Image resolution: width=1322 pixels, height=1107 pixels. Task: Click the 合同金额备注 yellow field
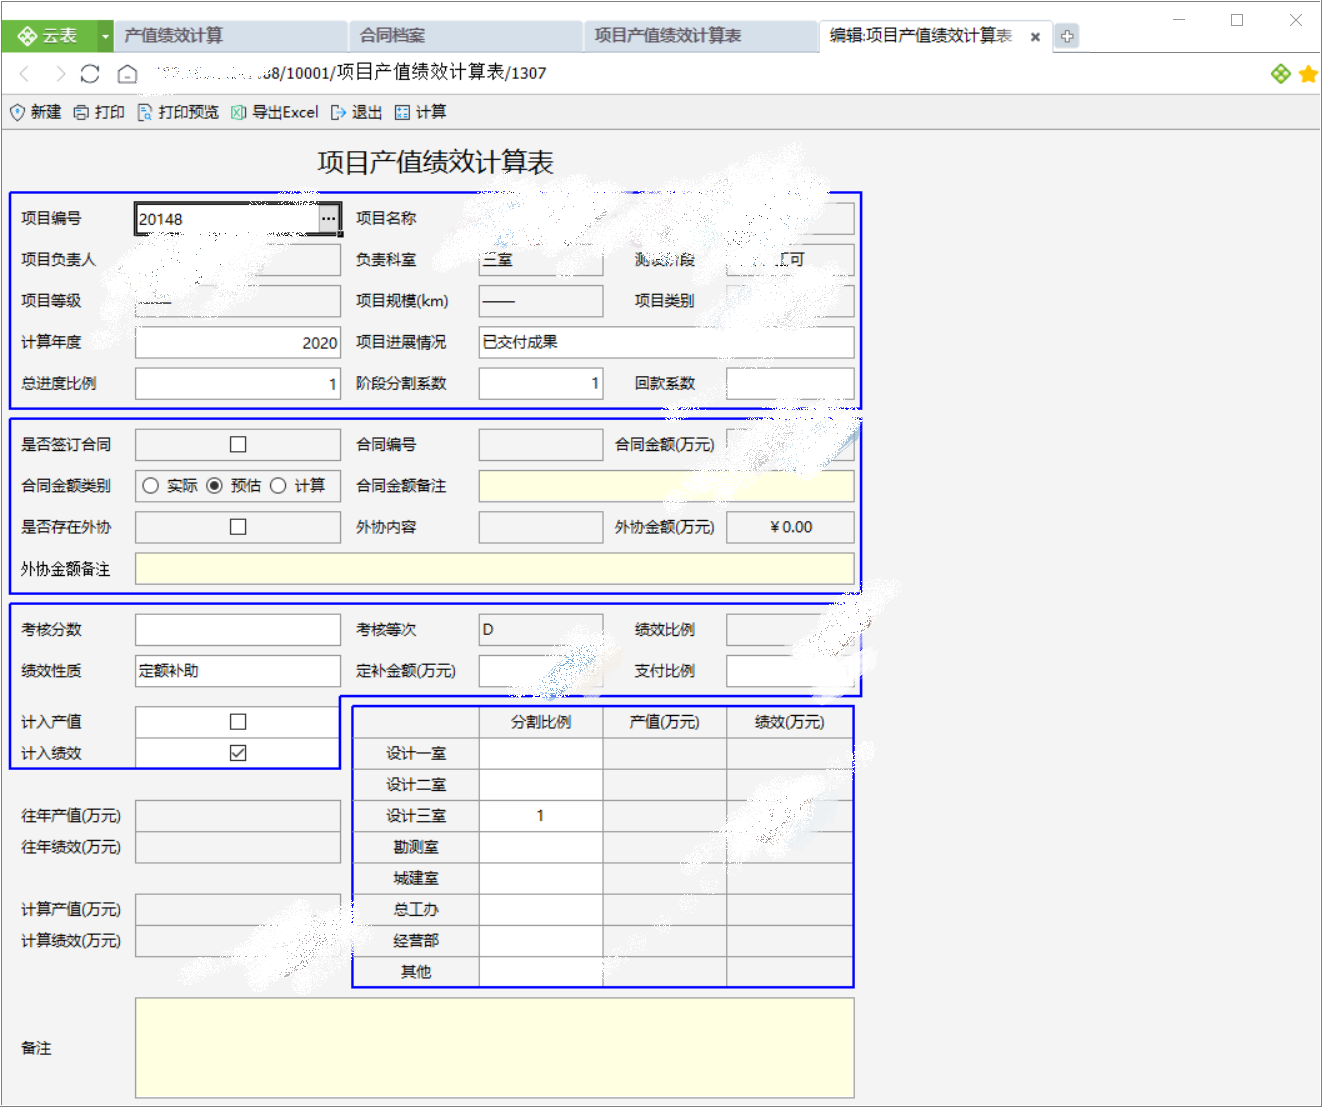(x=667, y=486)
